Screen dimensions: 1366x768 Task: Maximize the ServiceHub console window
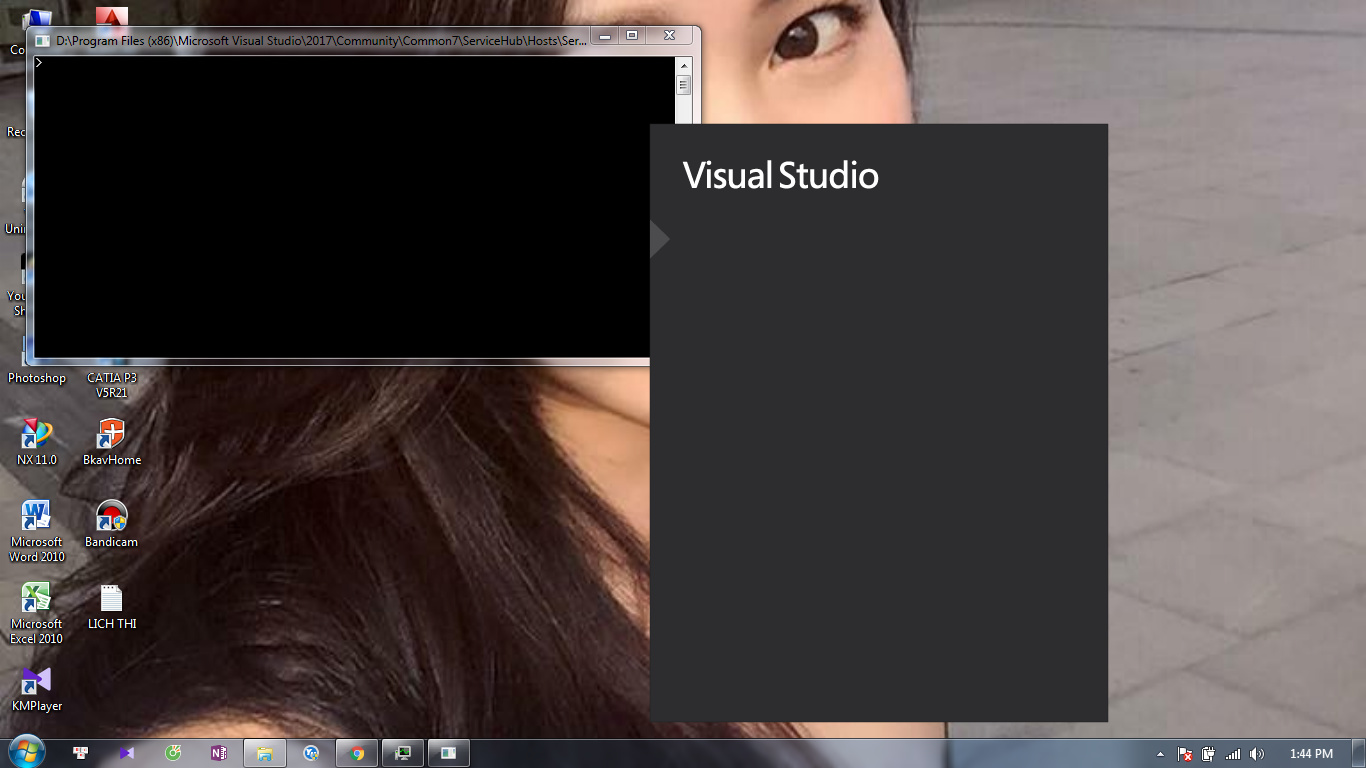[631, 36]
